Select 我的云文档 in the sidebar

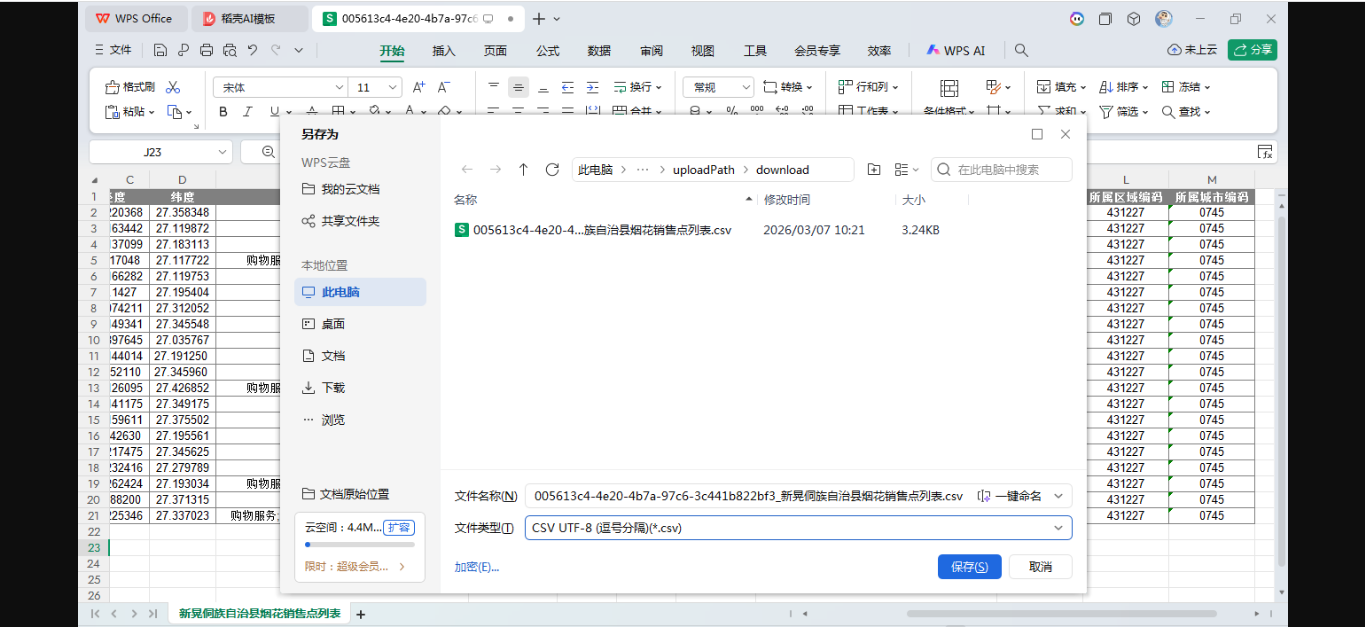pyautogui.click(x=341, y=189)
